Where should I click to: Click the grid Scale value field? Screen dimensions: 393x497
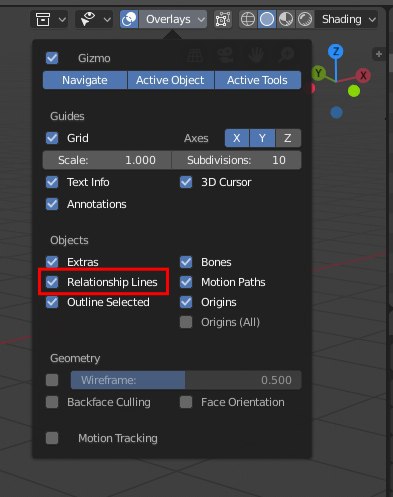coord(107,160)
